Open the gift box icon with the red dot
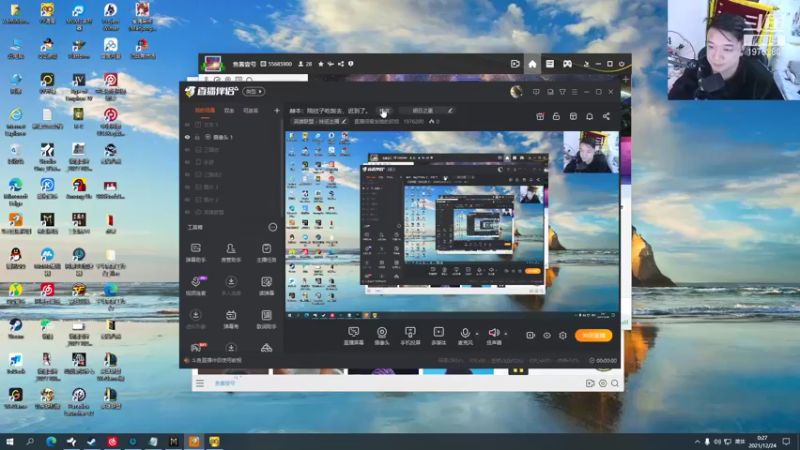Viewport: 800px width, 450px height. tap(540, 116)
